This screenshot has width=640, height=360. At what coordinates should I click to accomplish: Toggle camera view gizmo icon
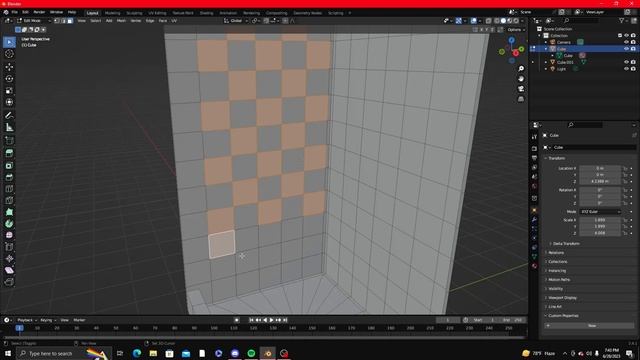coord(521,89)
